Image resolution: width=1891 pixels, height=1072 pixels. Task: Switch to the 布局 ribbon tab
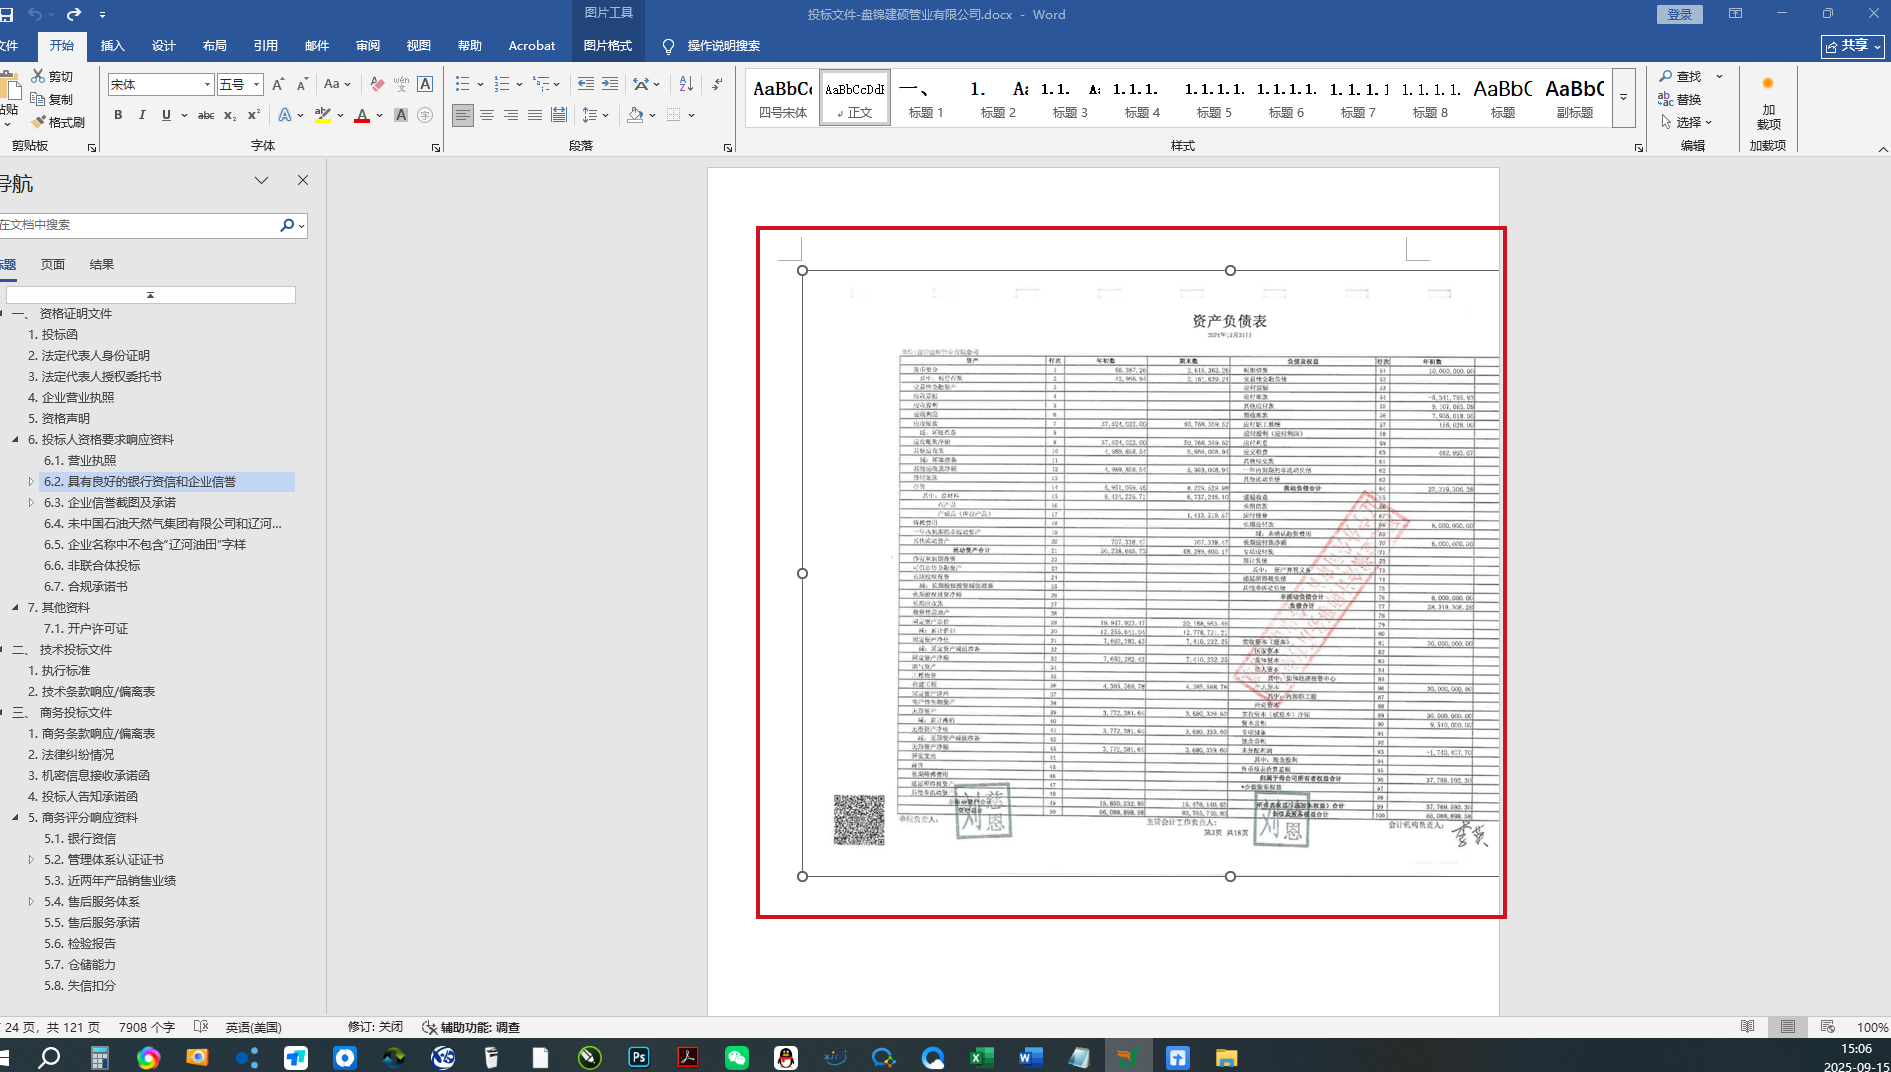pos(215,46)
